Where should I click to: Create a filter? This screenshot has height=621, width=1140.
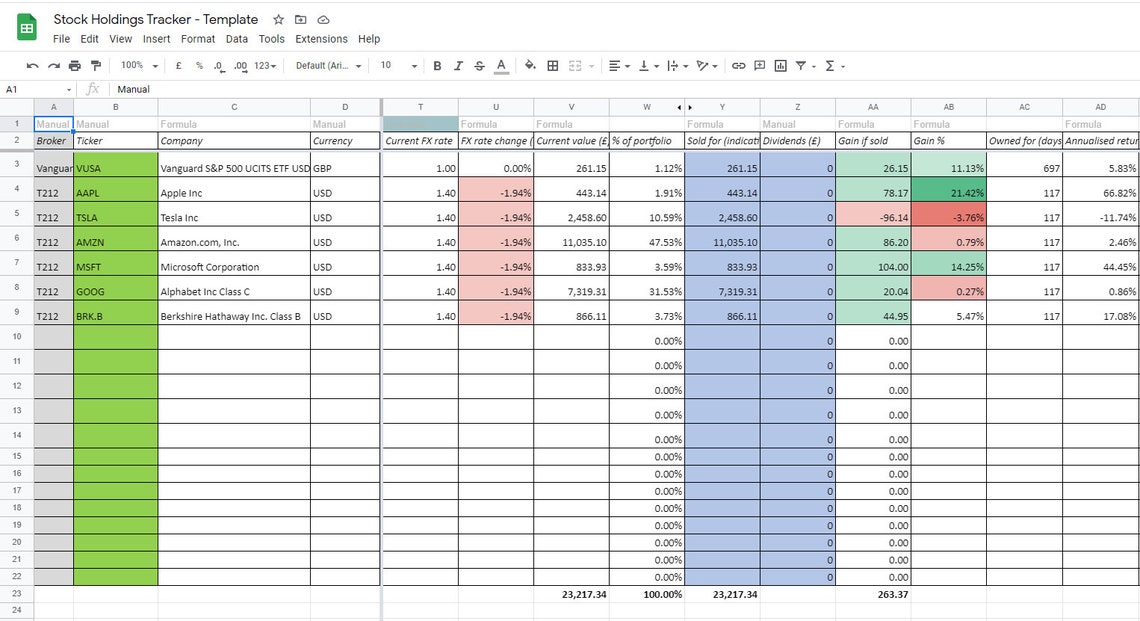click(x=802, y=65)
